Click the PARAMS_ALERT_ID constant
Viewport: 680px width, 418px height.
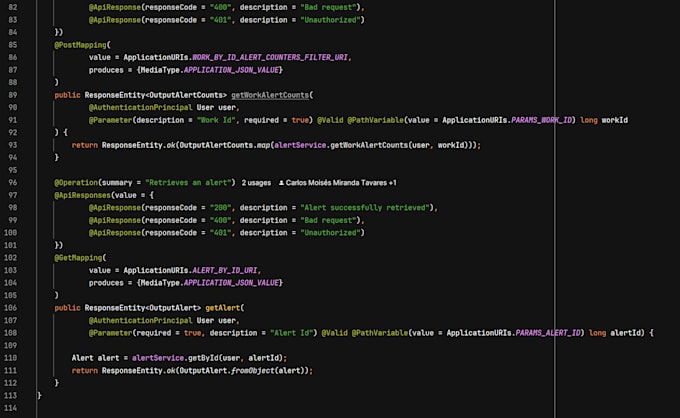click(x=548, y=333)
